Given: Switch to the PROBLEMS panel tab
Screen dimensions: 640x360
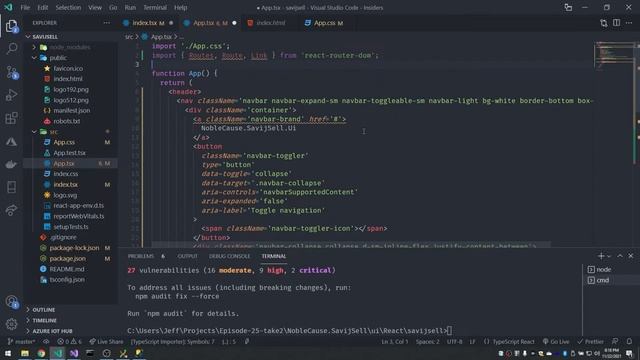Looking at the screenshot, I should click(141, 256).
